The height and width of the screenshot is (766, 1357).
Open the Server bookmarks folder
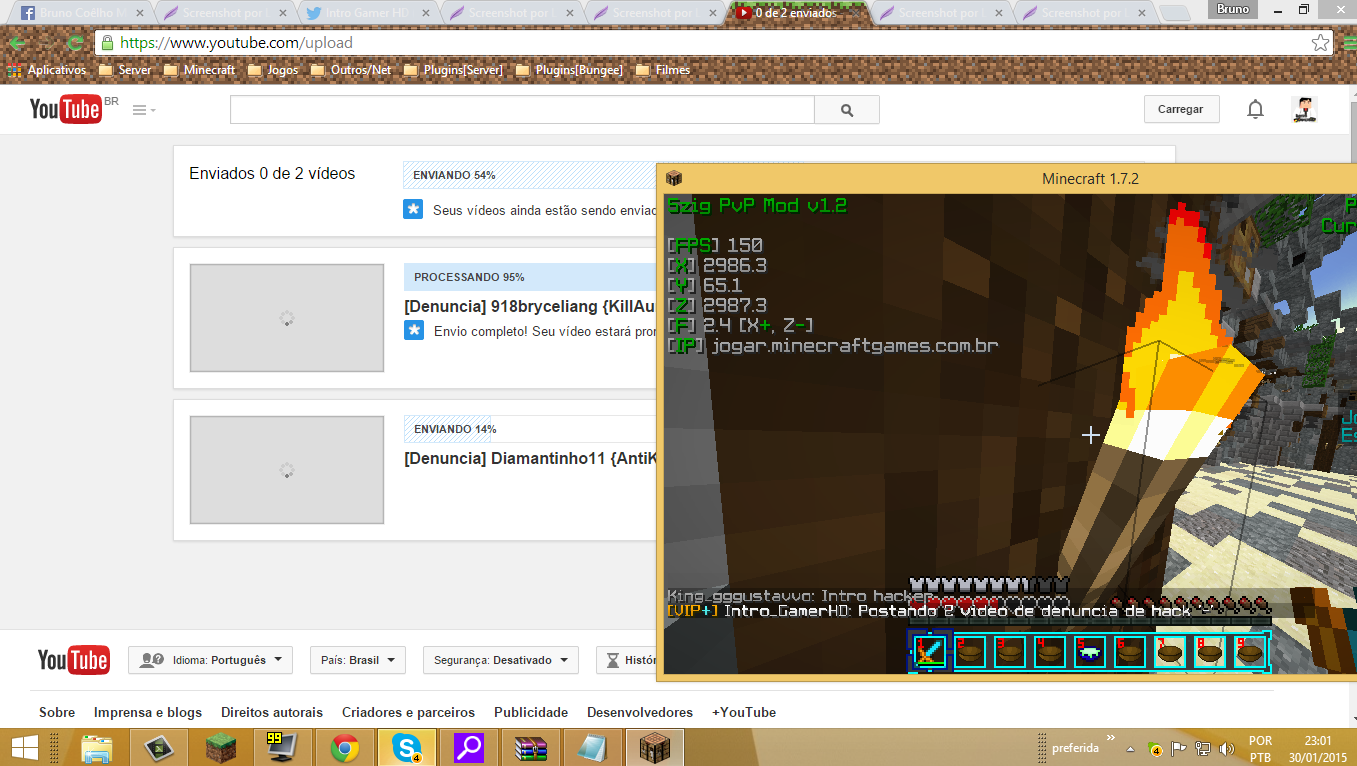click(x=125, y=70)
